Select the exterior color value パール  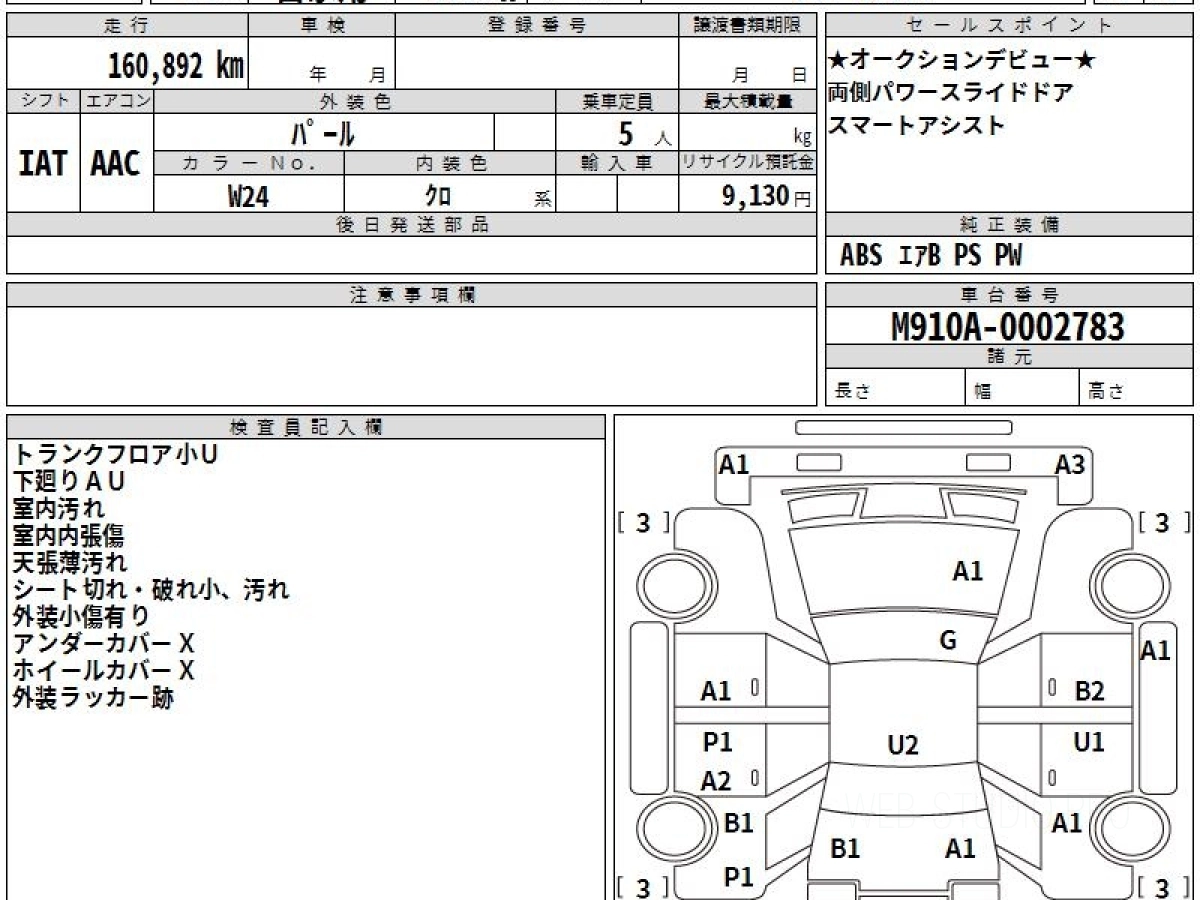tap(323, 133)
